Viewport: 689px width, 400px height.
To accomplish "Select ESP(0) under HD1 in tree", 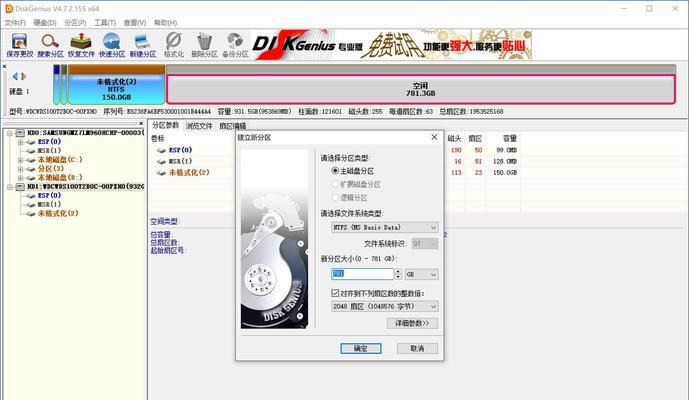I will coord(49,195).
